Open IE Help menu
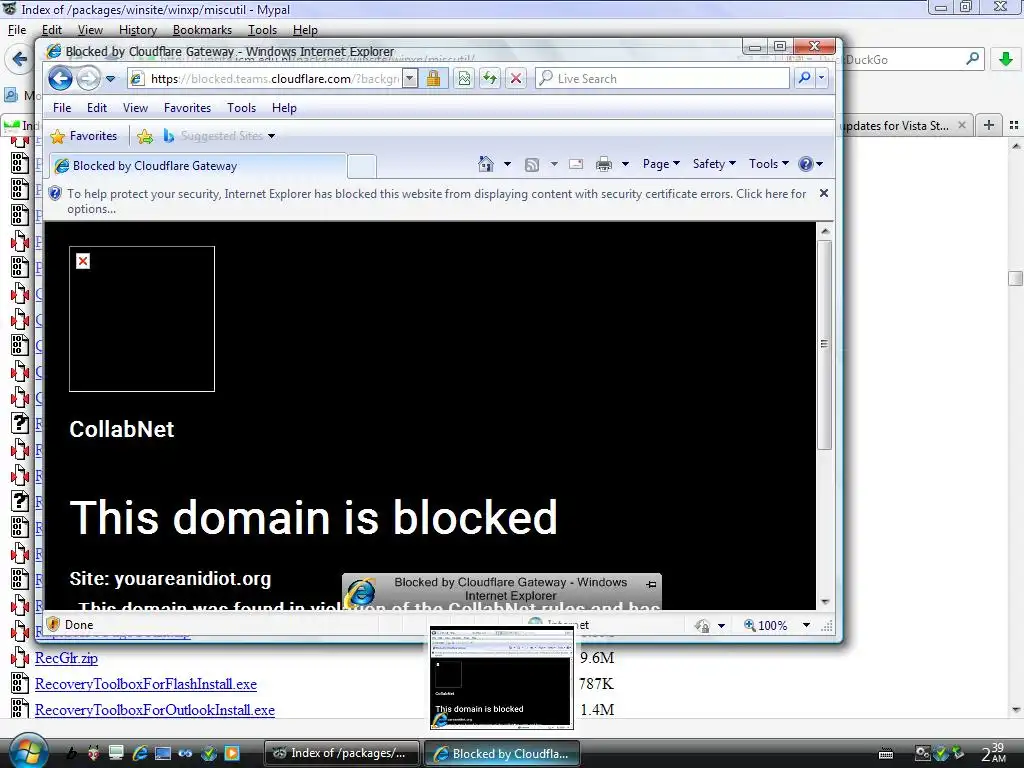Image resolution: width=1024 pixels, height=768 pixels. (x=284, y=108)
